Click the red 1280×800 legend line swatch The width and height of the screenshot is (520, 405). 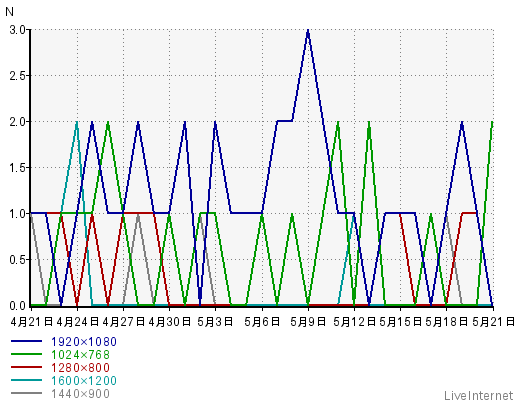click(26, 367)
